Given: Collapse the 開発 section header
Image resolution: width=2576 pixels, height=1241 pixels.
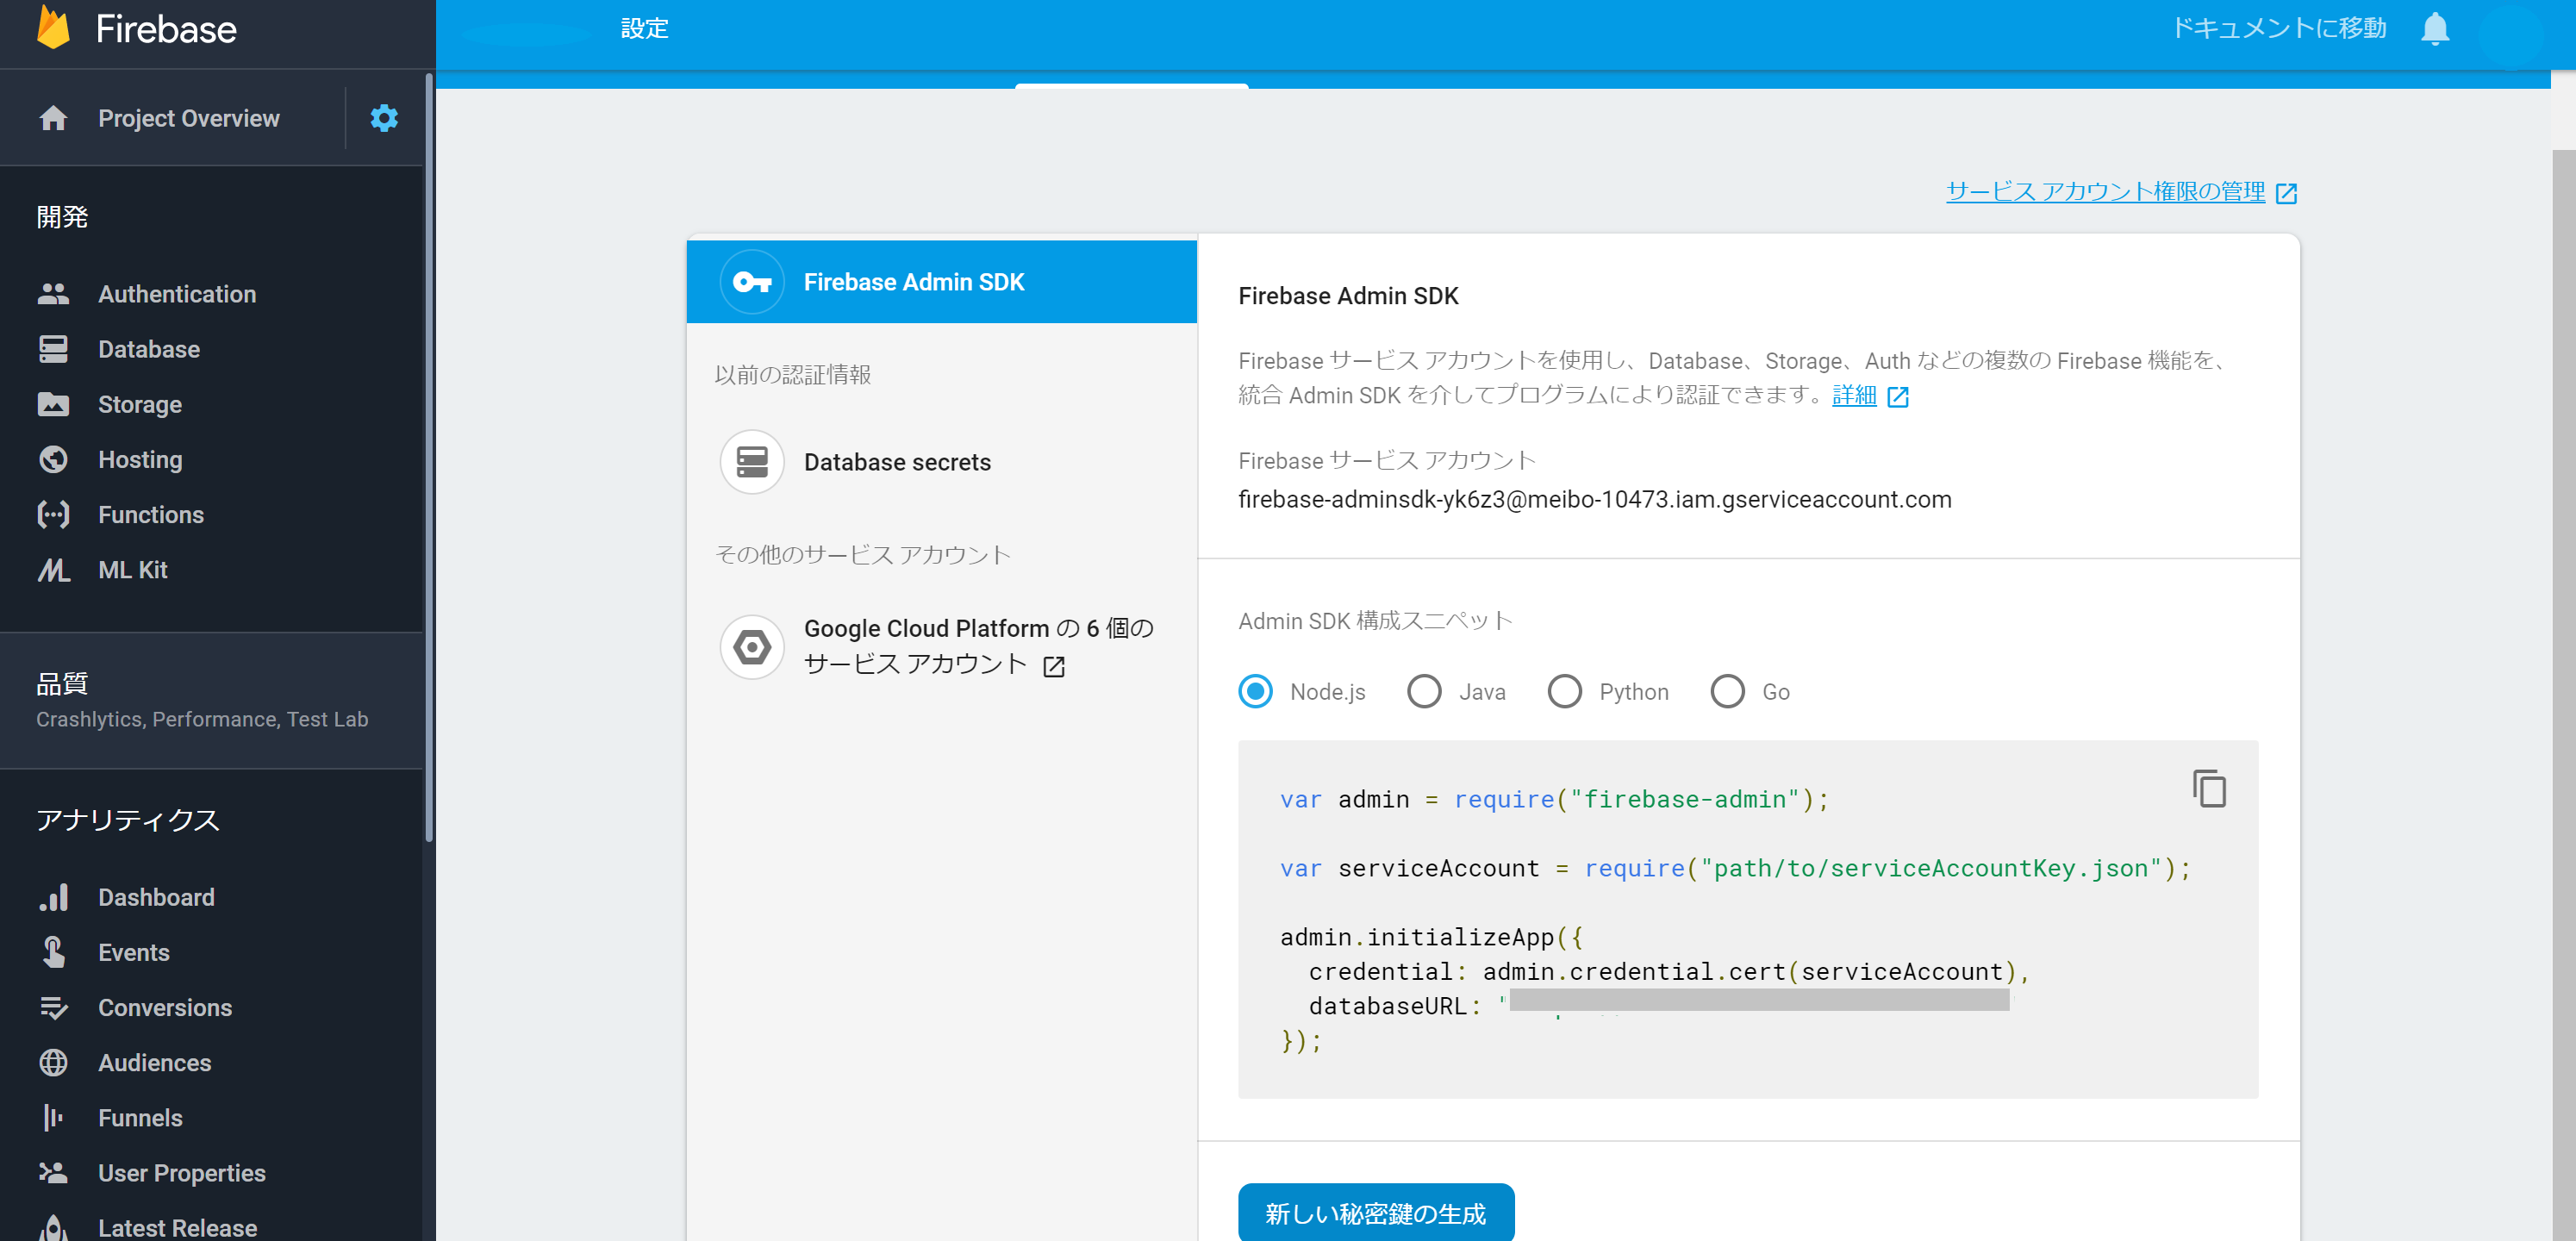Looking at the screenshot, I should tap(62, 217).
